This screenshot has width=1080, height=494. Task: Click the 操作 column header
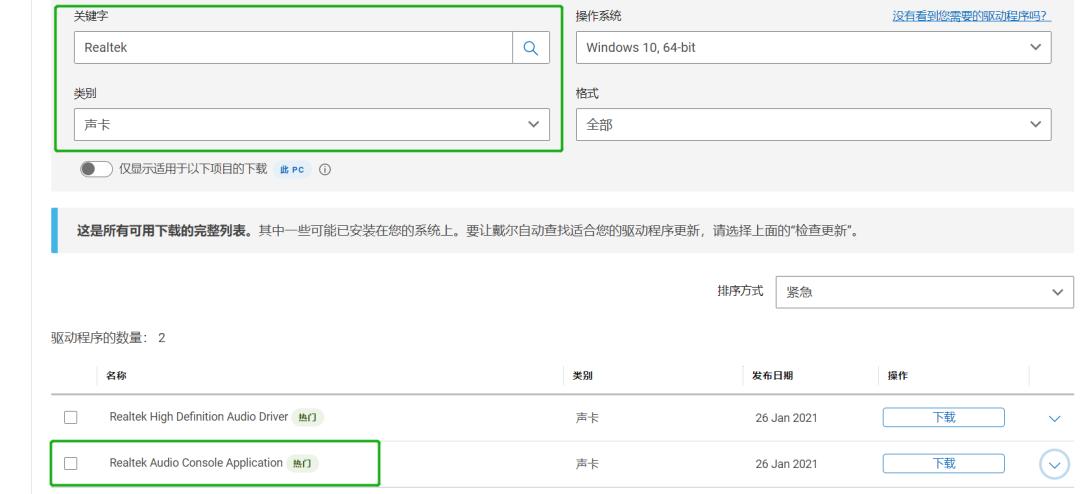(x=897, y=375)
